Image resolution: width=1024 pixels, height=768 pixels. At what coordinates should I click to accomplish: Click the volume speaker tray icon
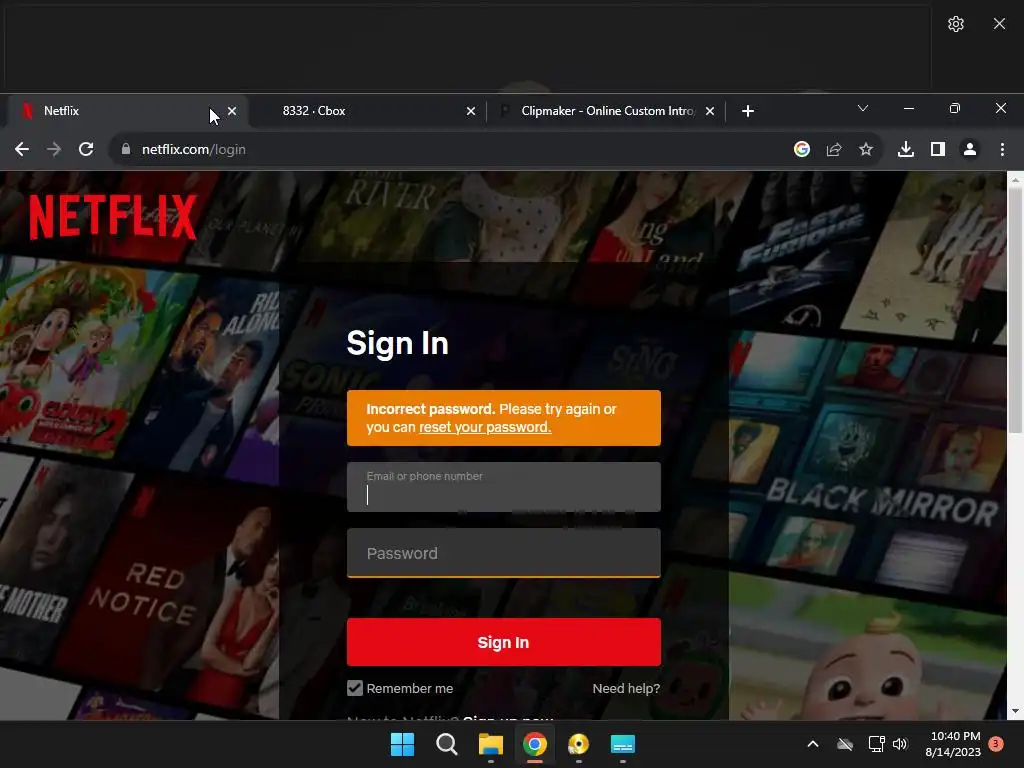(x=900, y=744)
